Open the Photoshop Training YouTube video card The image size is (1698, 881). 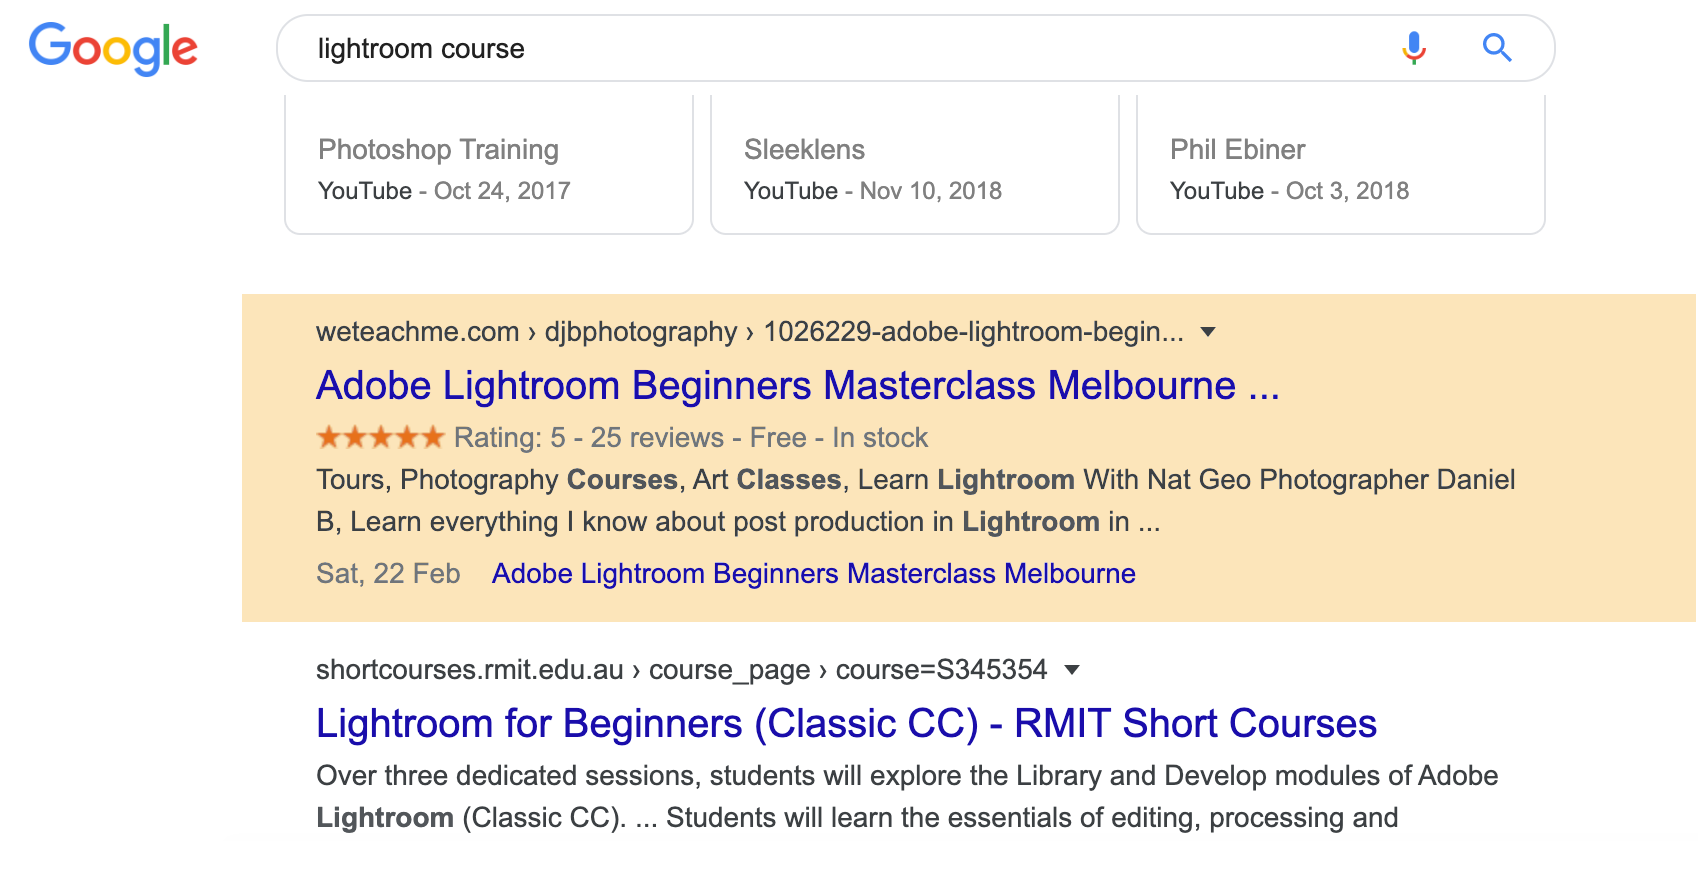coord(489,165)
